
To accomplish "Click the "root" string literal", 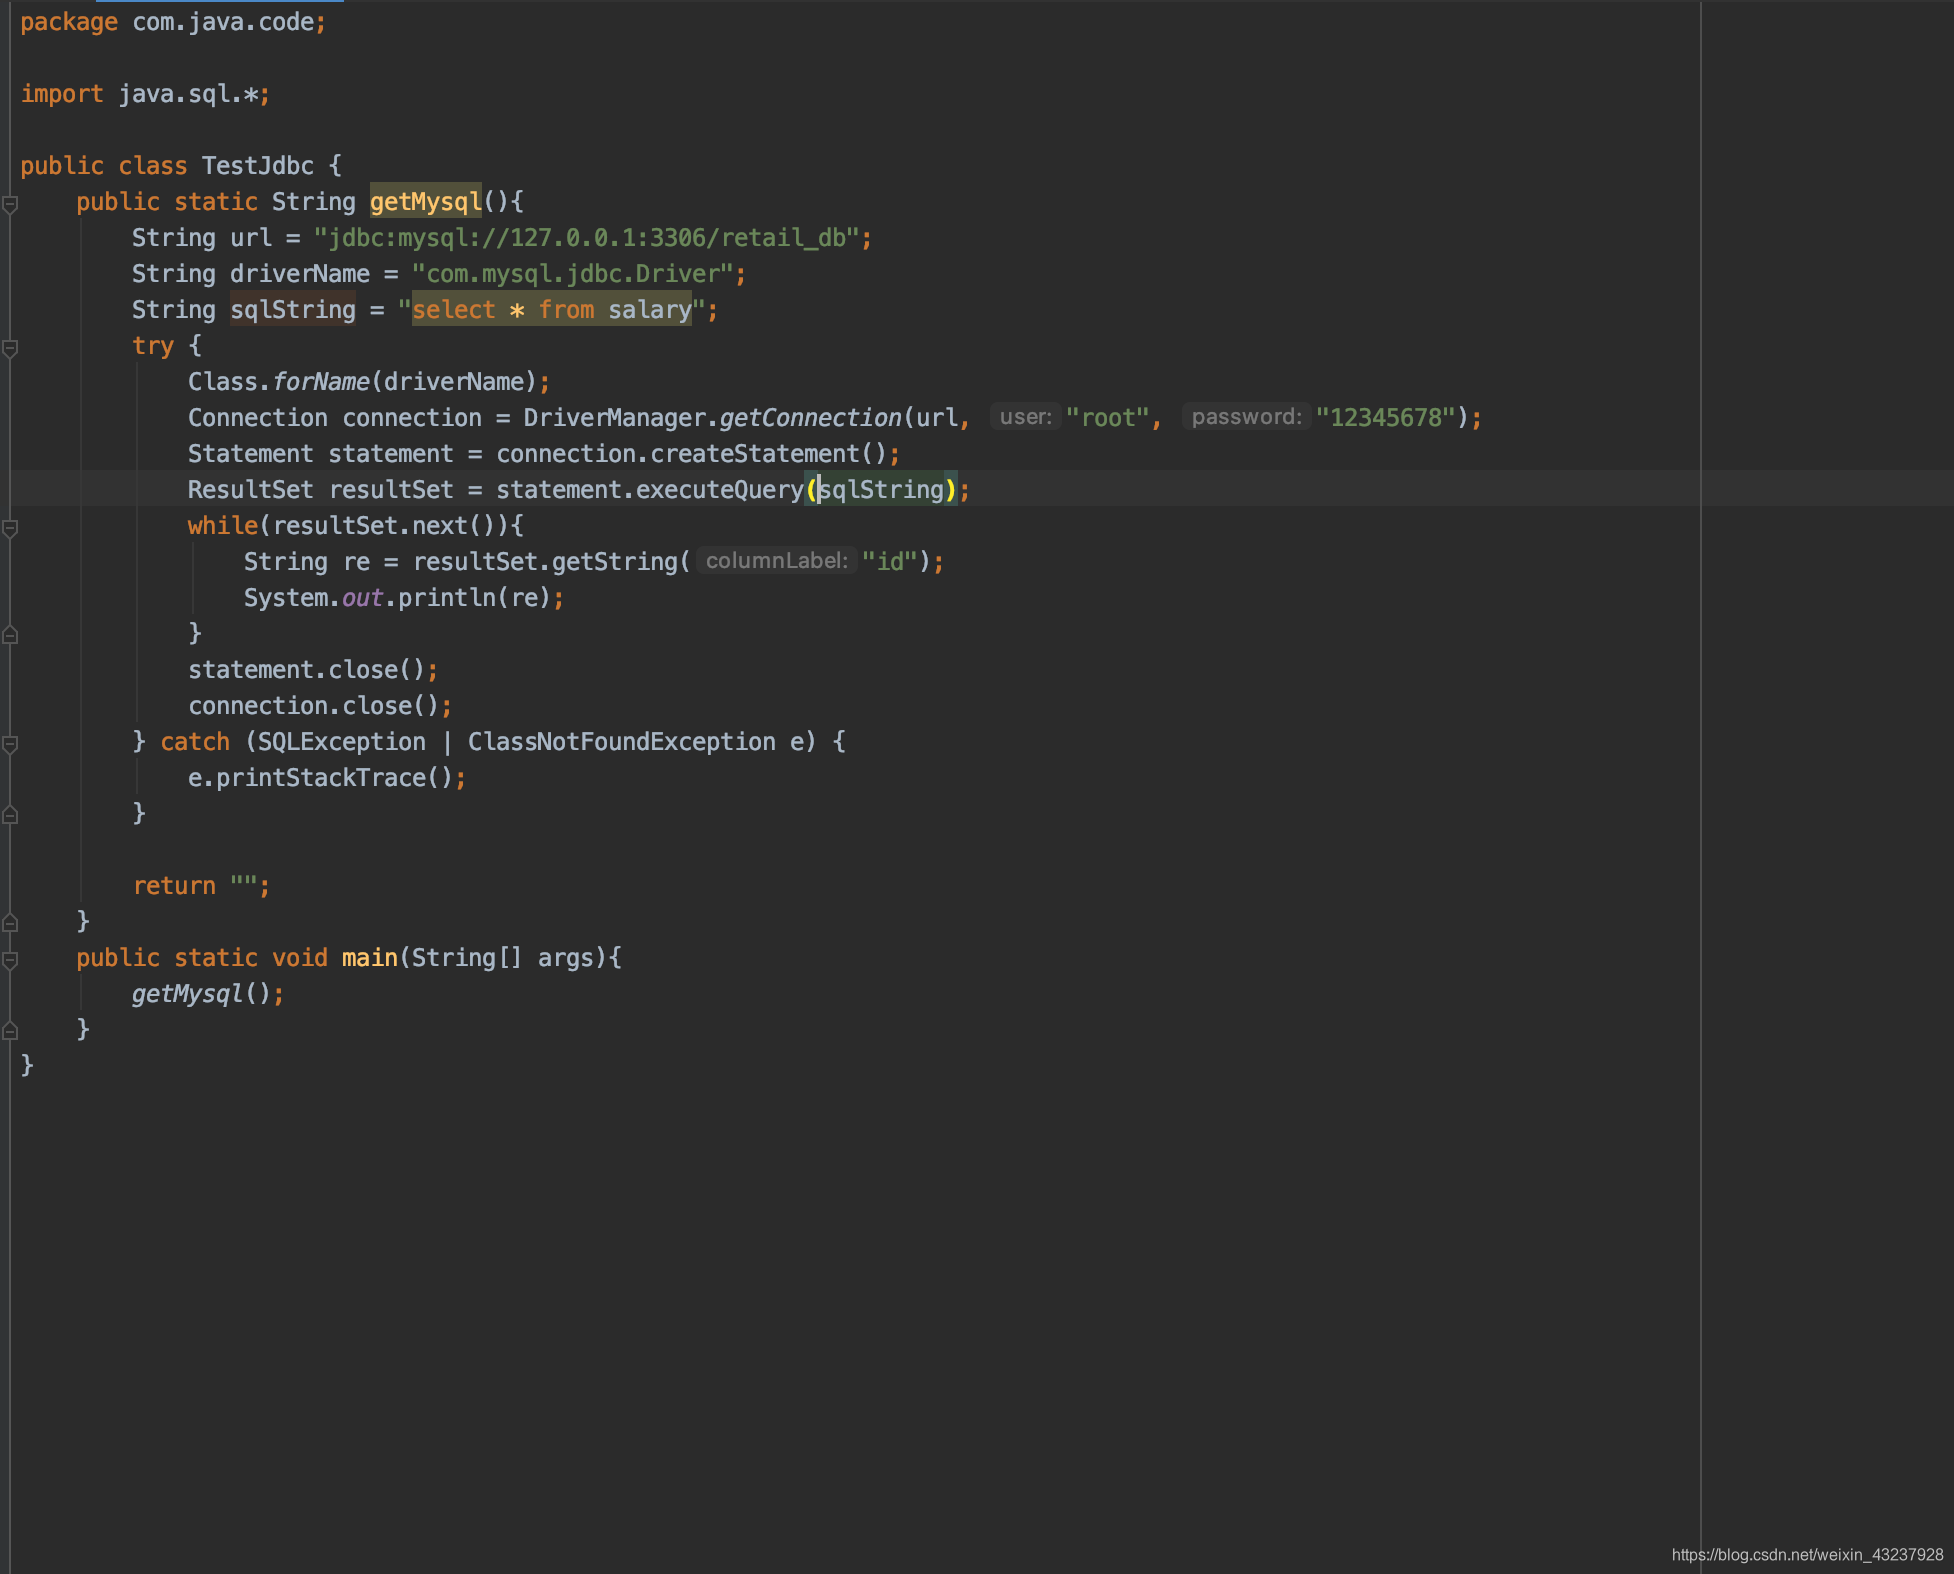I will click(x=1107, y=418).
